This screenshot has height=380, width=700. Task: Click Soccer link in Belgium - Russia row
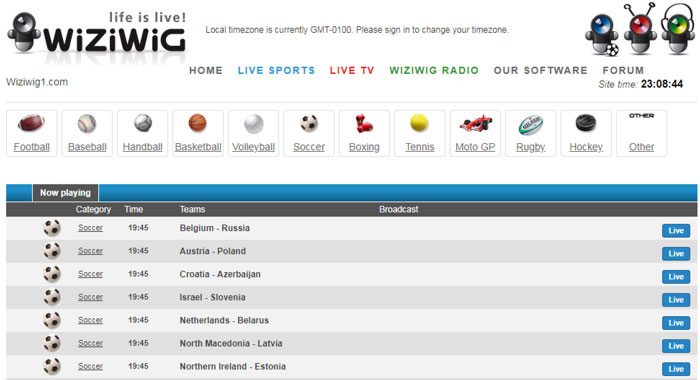pyautogui.click(x=90, y=228)
